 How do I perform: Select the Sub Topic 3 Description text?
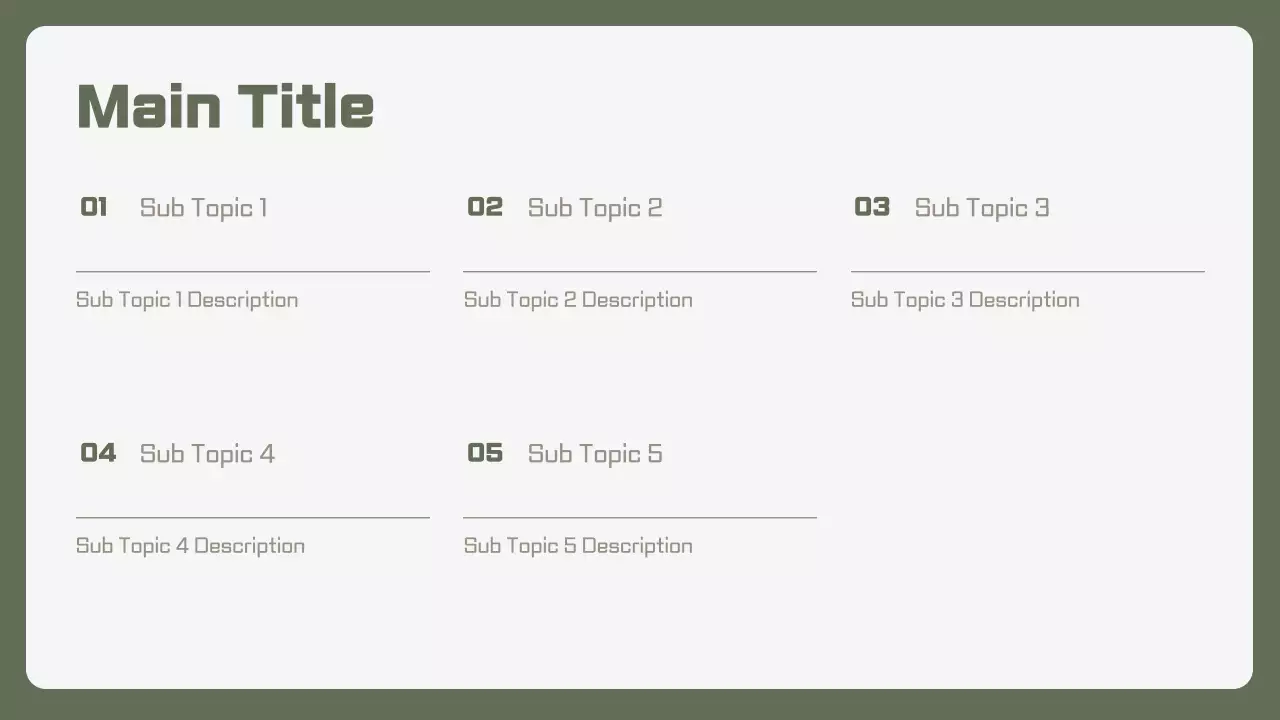point(965,300)
